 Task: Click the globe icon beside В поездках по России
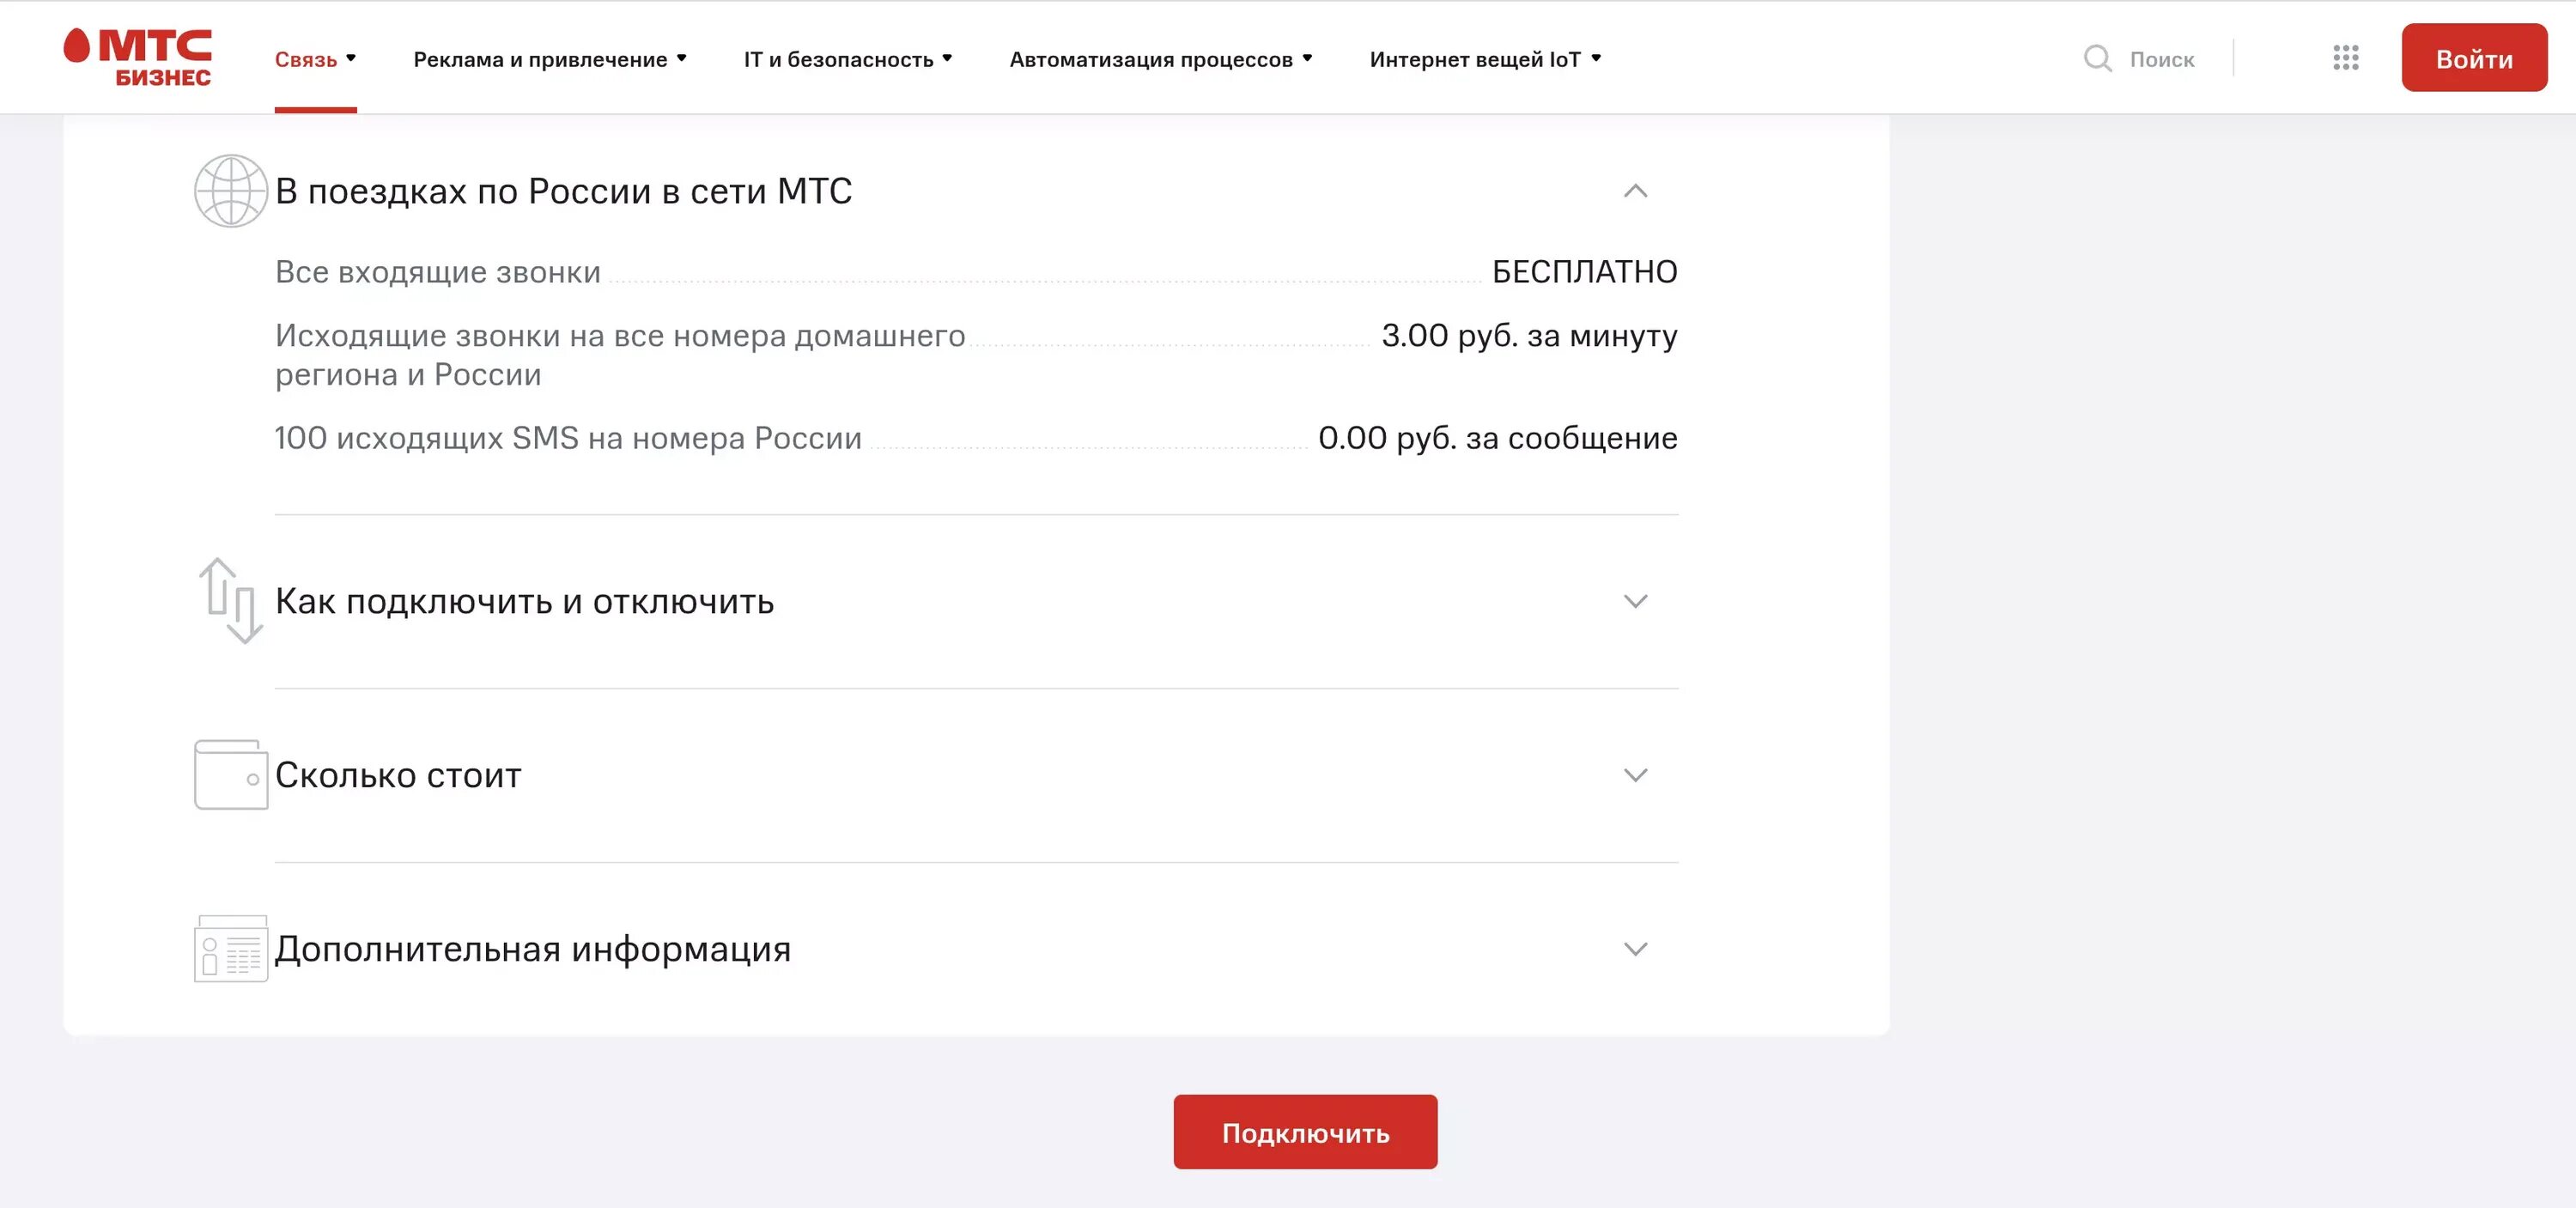[231, 190]
